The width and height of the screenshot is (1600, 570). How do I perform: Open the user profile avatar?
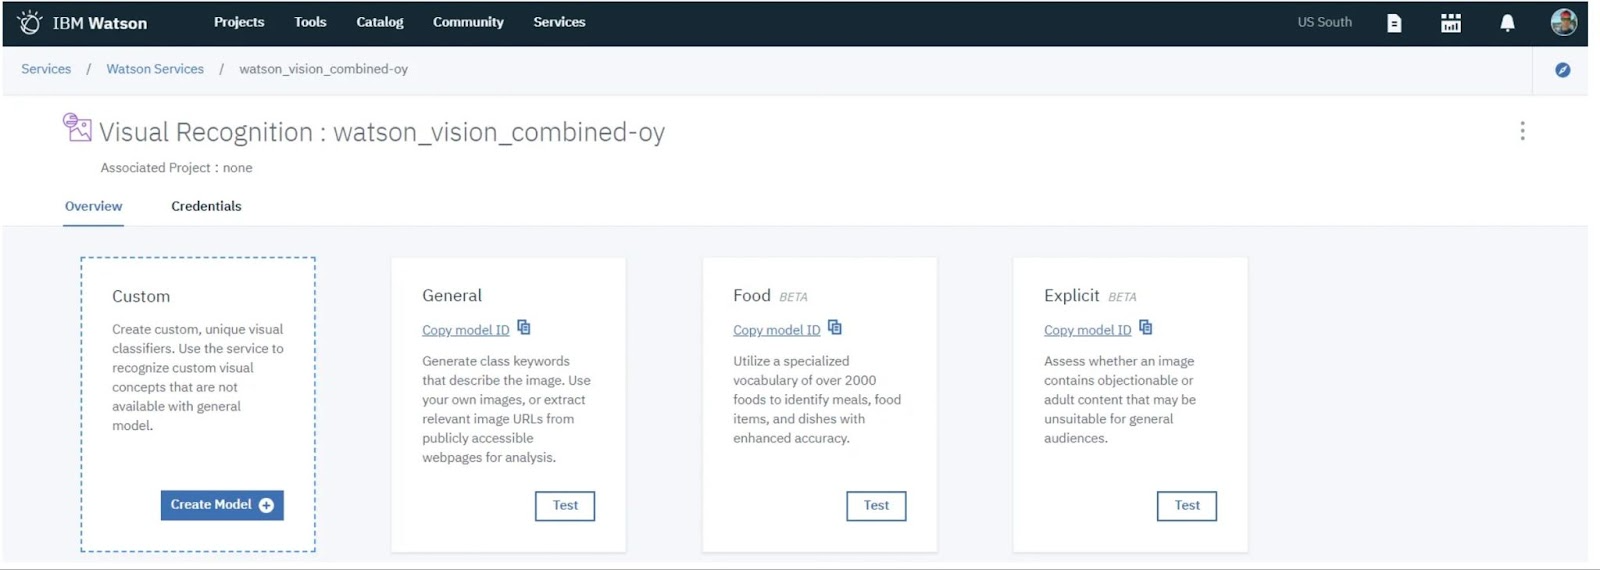(x=1564, y=22)
